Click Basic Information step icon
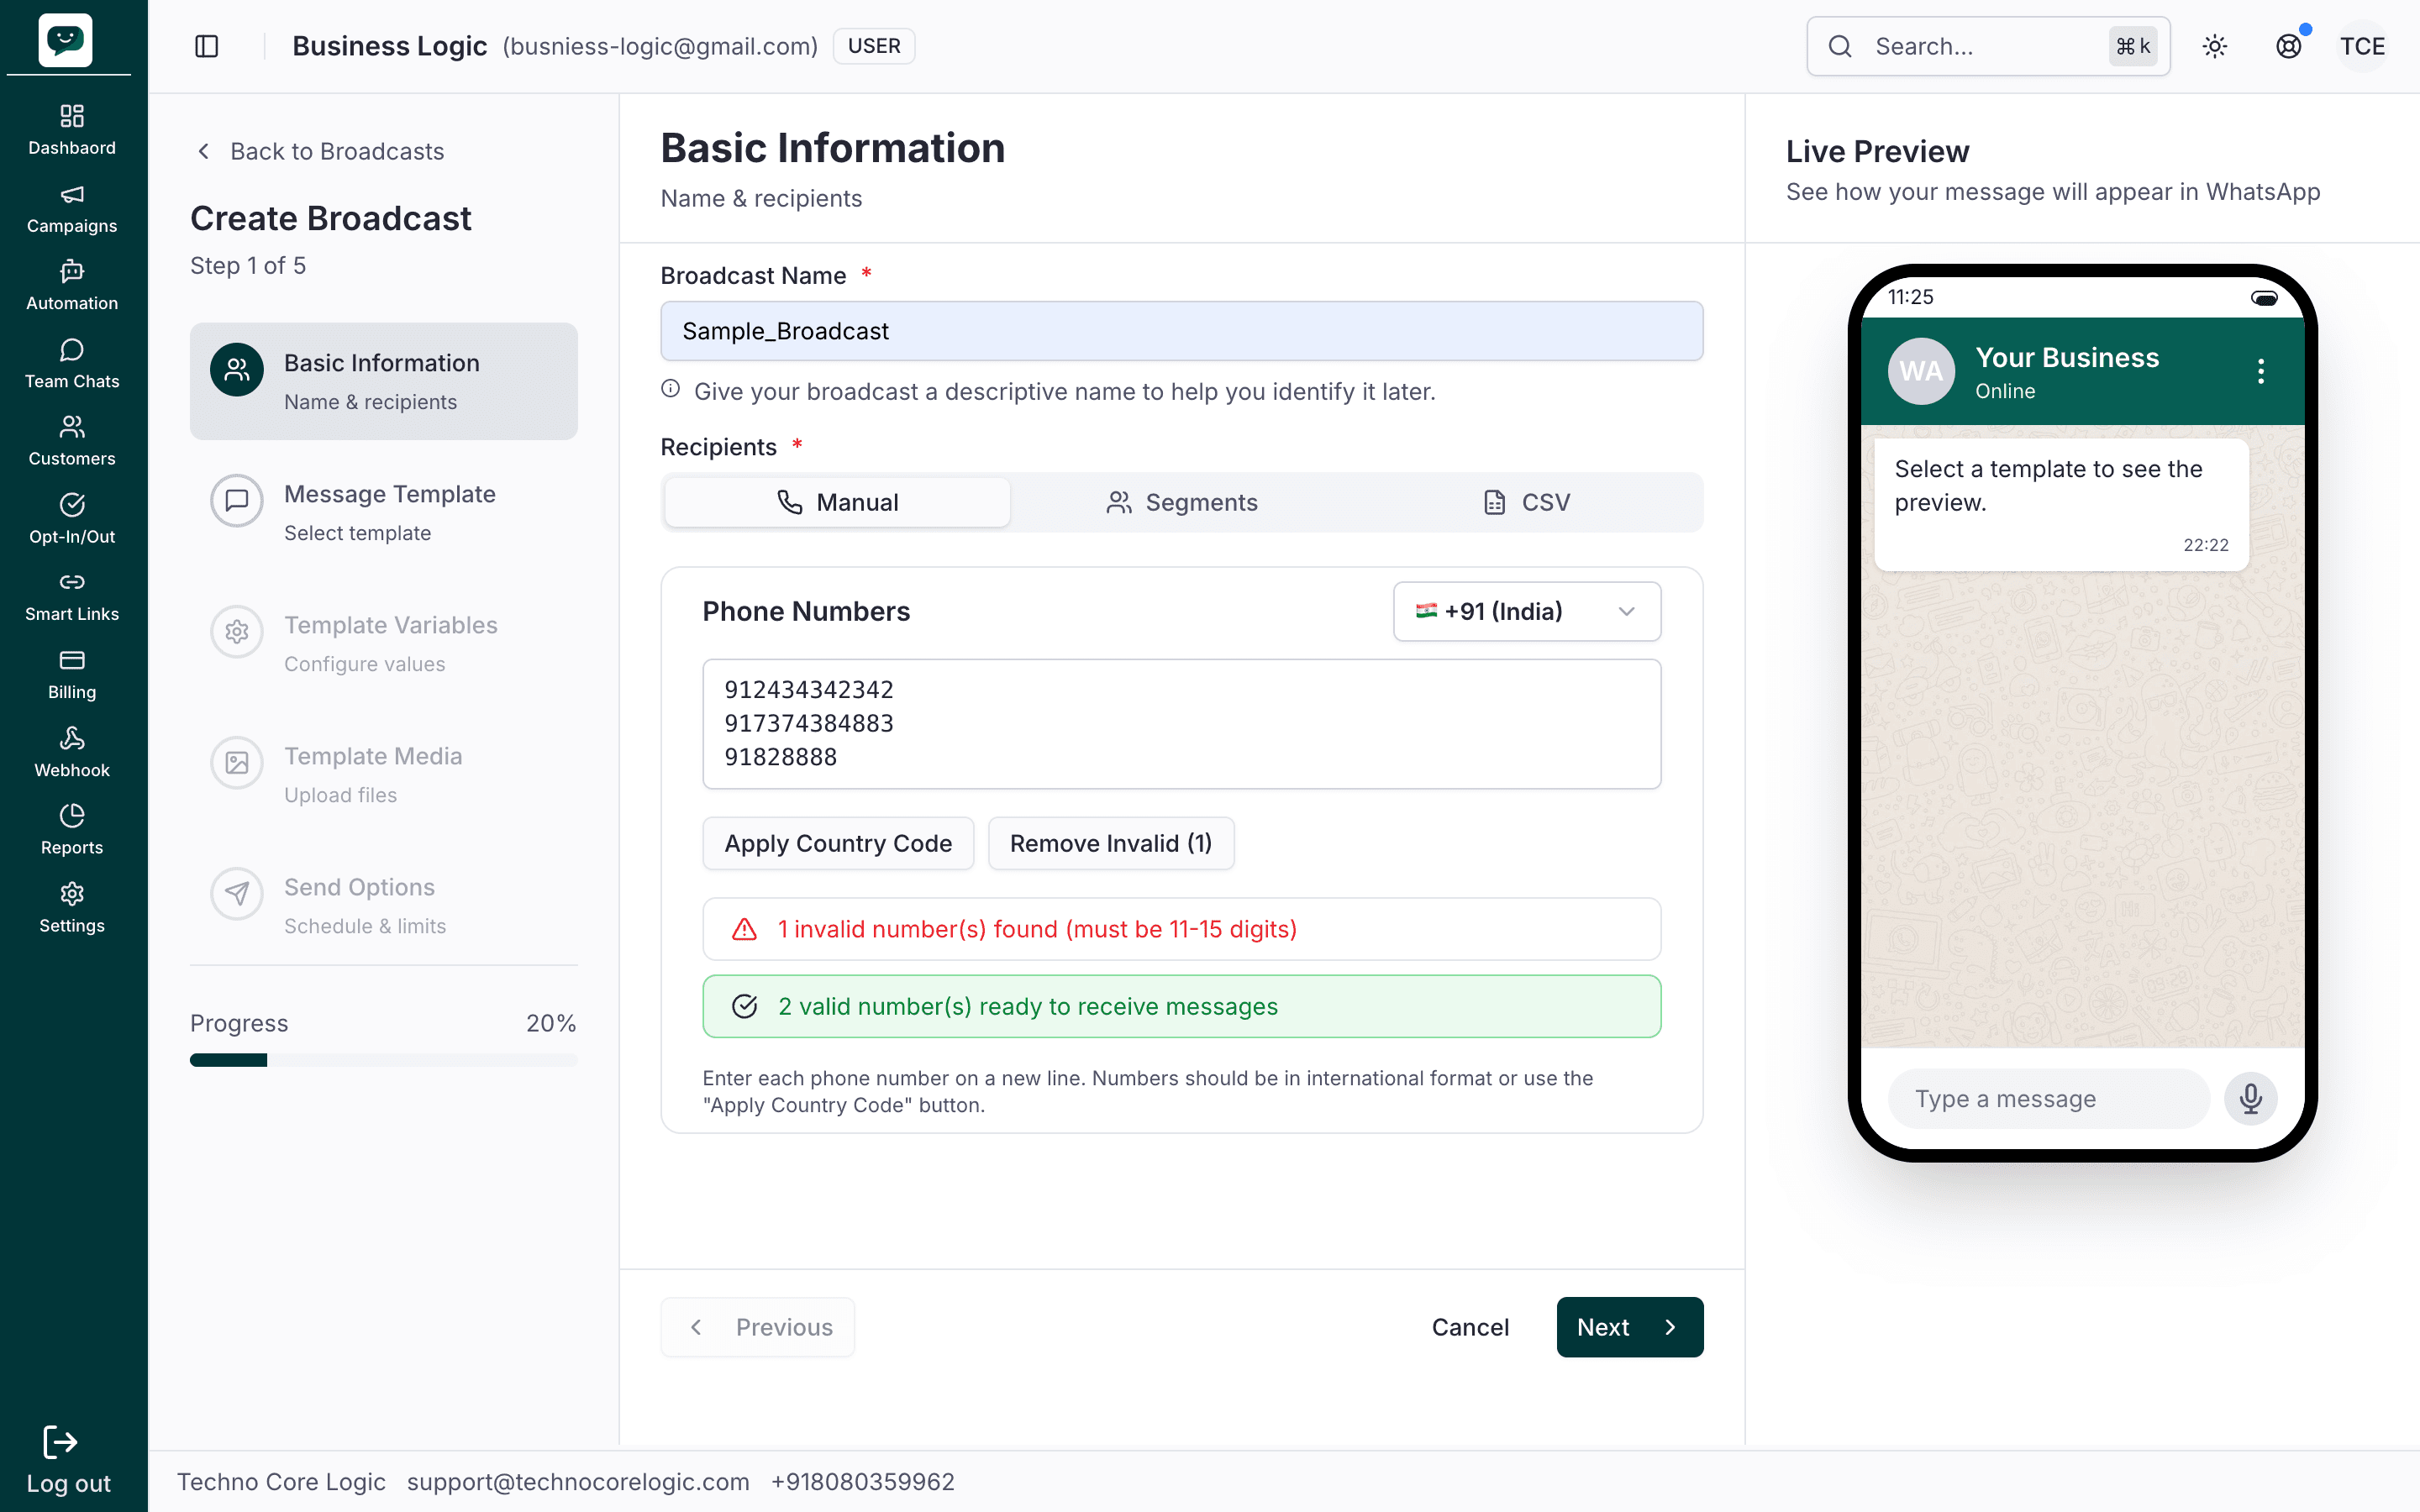Screen dimensions: 2420x1512 [237, 370]
